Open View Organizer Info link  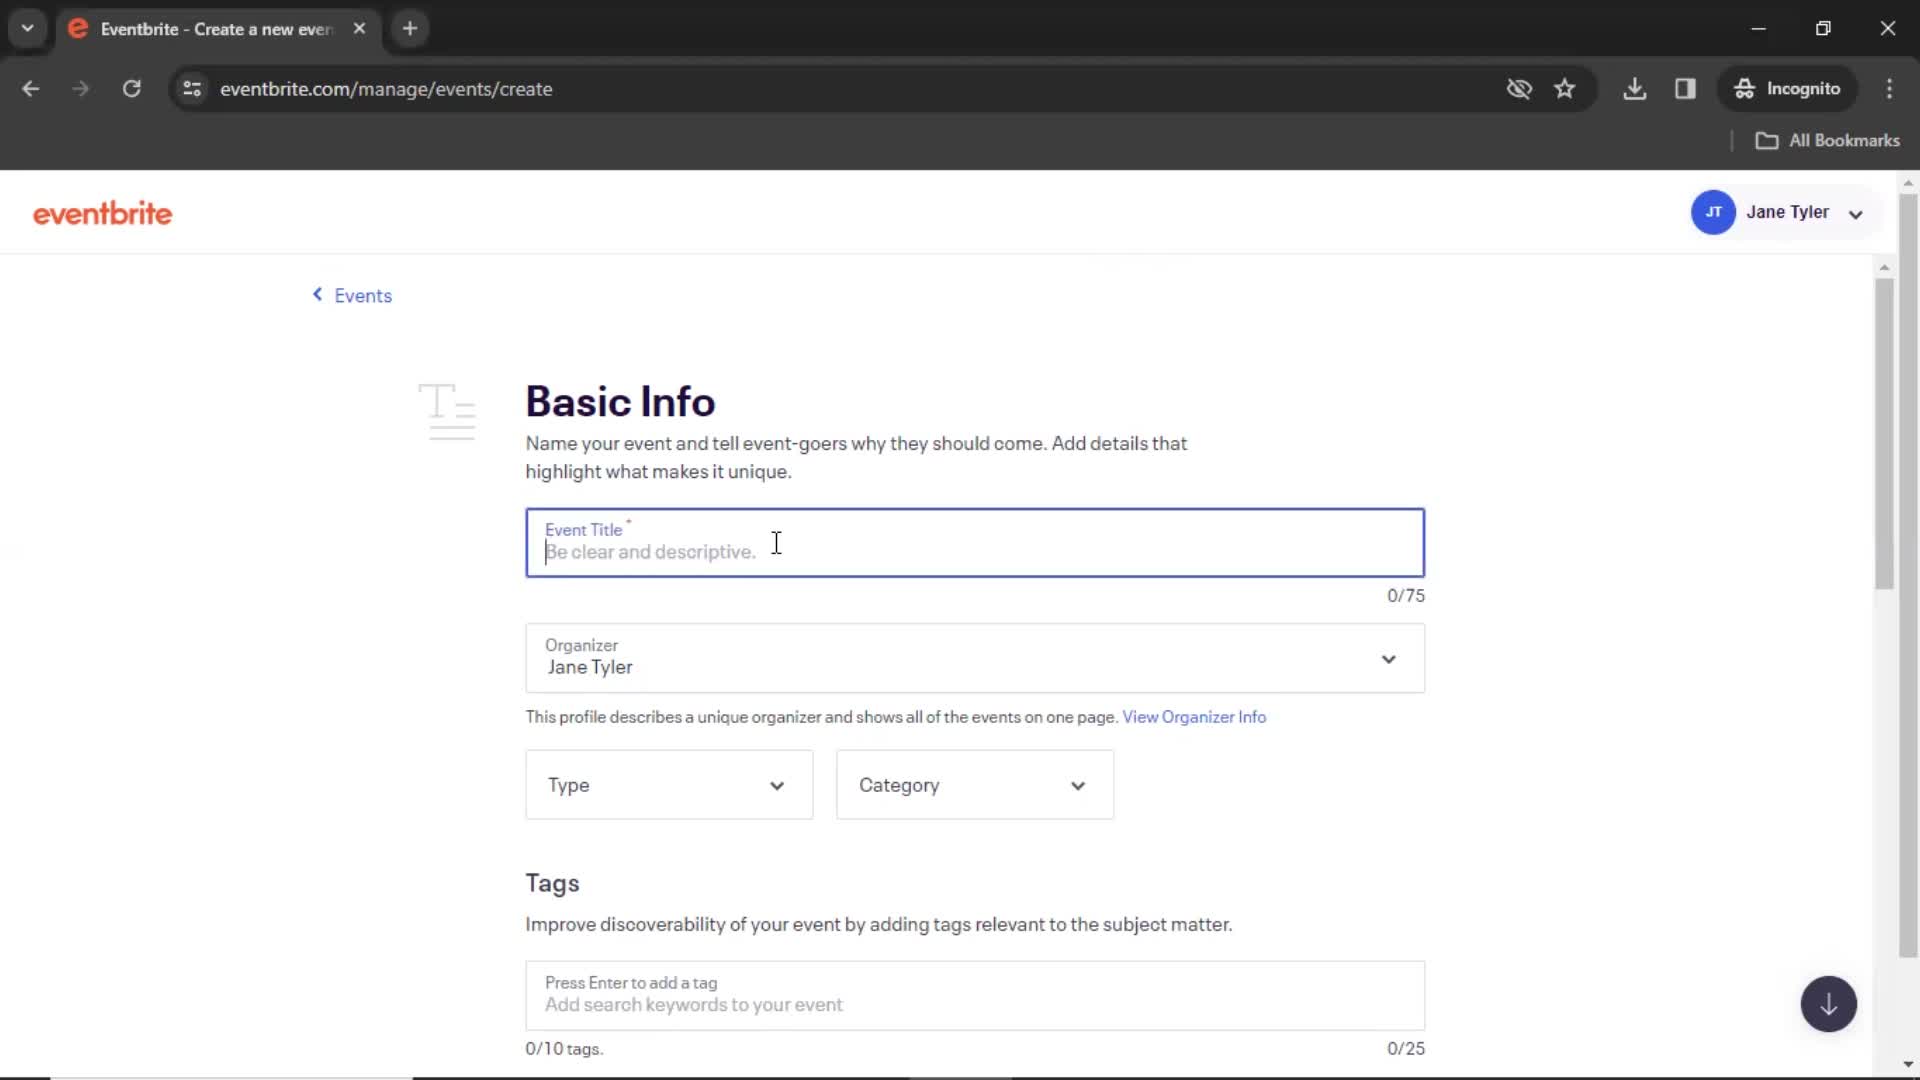(x=1194, y=717)
